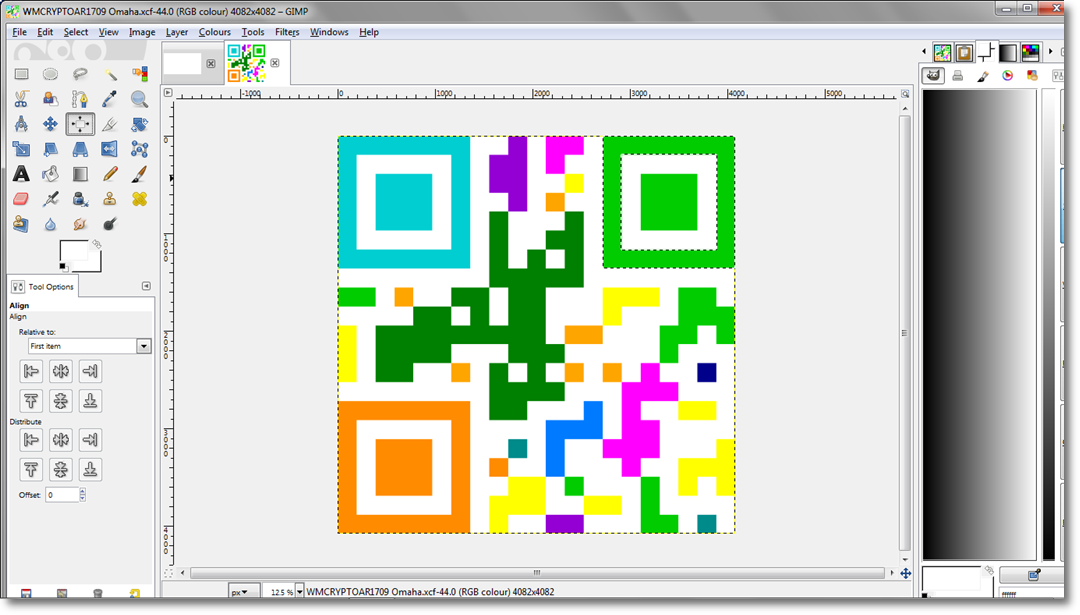1080x615 pixels.
Task: Select the Flip tool
Action: point(110,149)
